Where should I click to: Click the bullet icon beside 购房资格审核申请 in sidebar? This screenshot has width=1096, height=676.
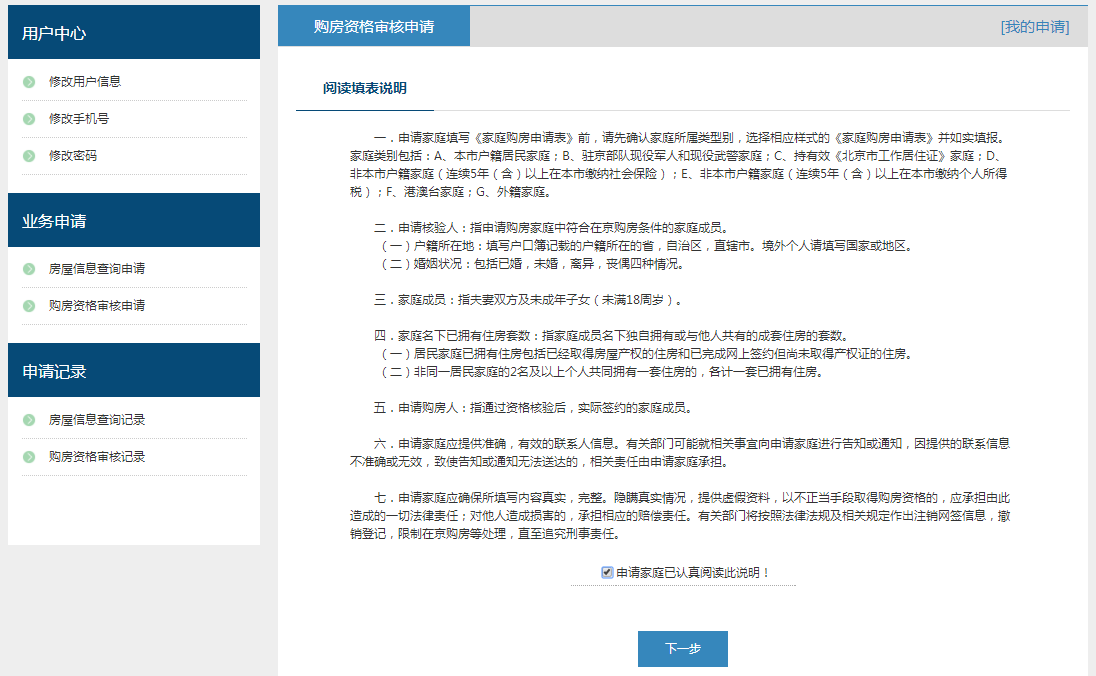pos(29,306)
